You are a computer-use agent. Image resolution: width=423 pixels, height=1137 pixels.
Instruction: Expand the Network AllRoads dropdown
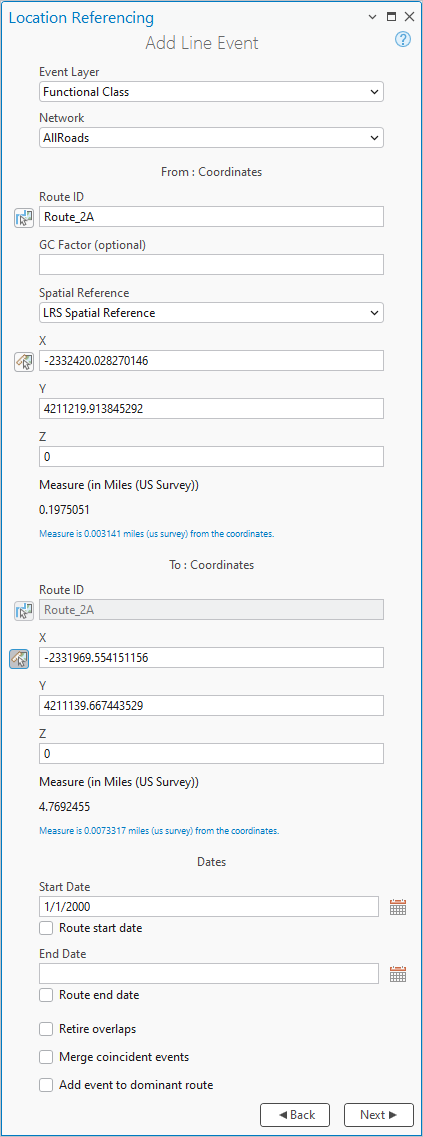(211, 138)
